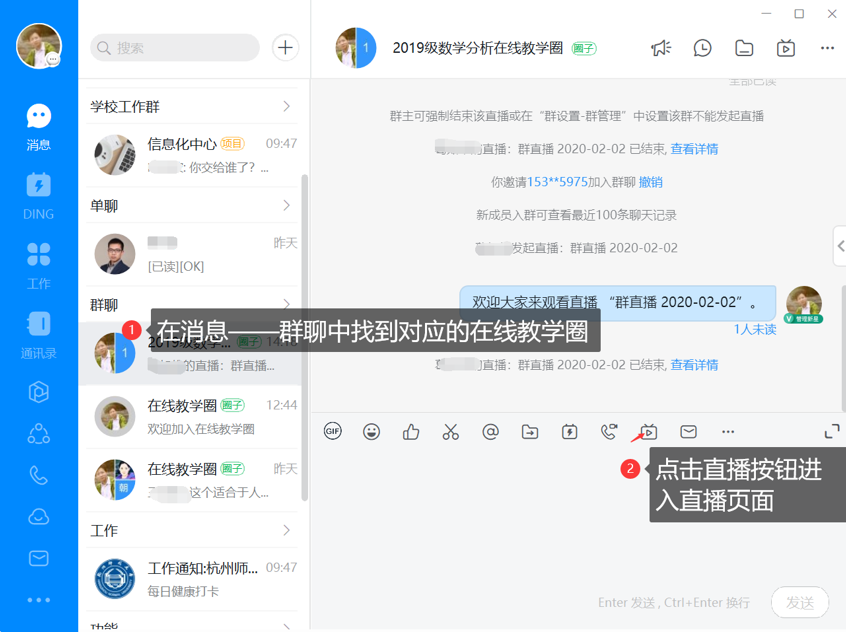846x633 pixels.
Task: Open the 信息化中心 conversation
Action: pyautogui.click(x=192, y=155)
